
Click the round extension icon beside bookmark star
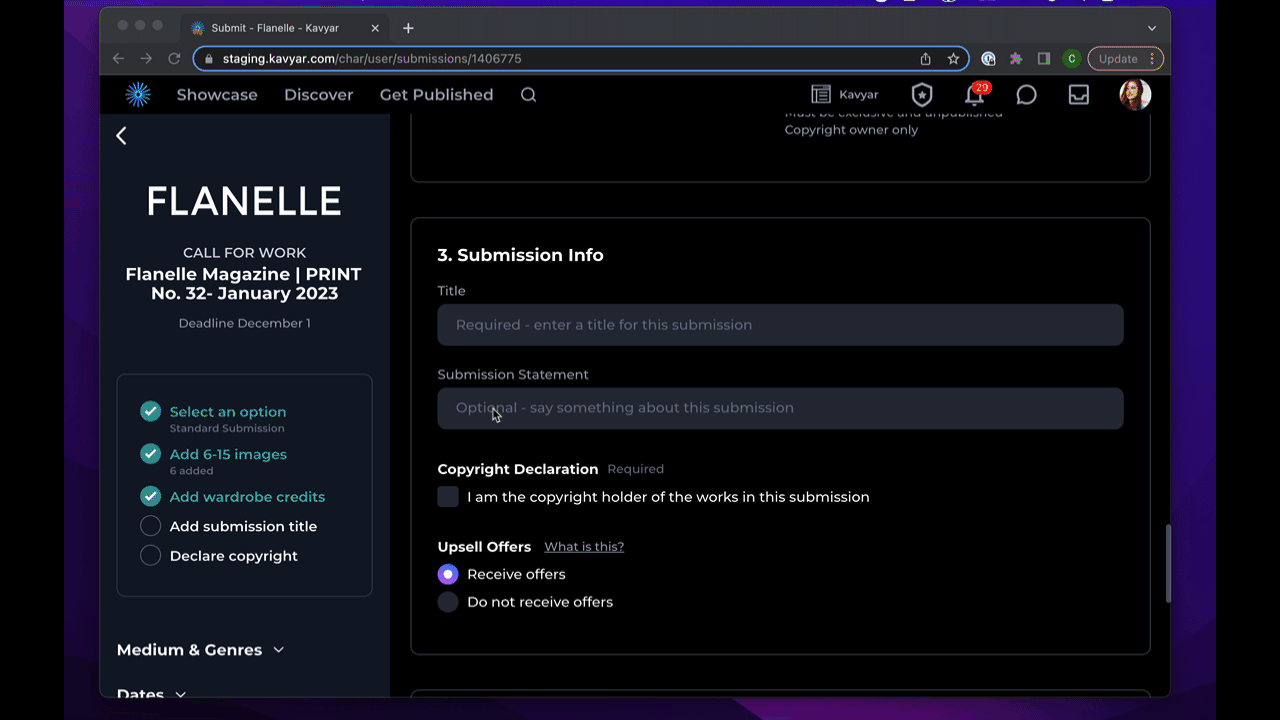[x=988, y=59]
